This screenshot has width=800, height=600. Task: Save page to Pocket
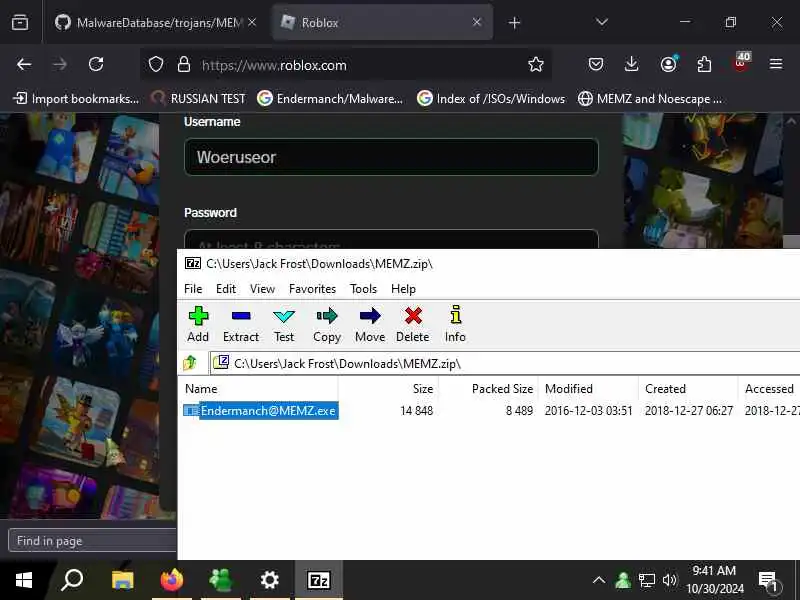click(595, 64)
